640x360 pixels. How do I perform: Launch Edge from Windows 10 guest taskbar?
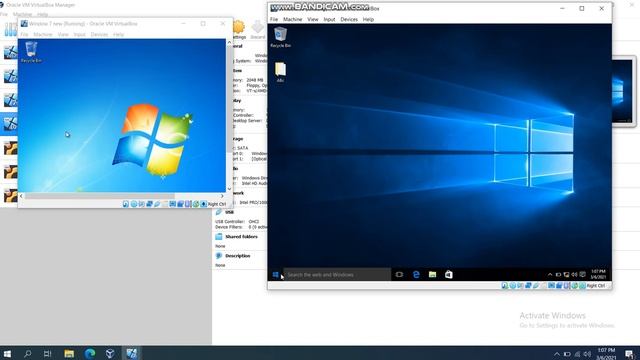416,275
